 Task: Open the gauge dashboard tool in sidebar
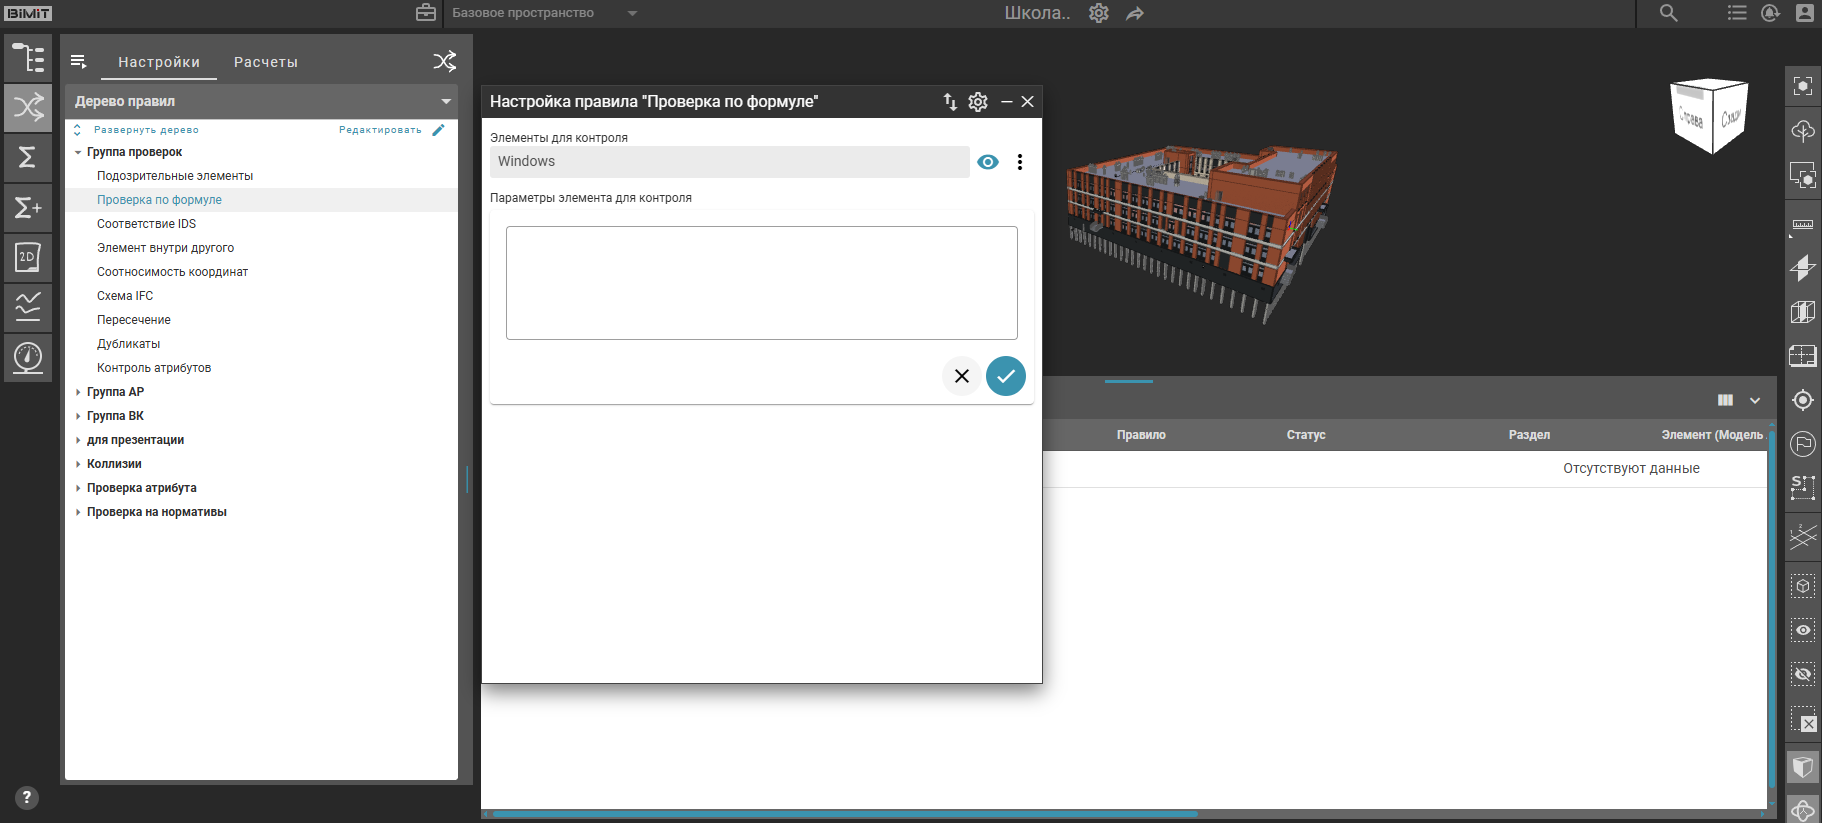28,357
